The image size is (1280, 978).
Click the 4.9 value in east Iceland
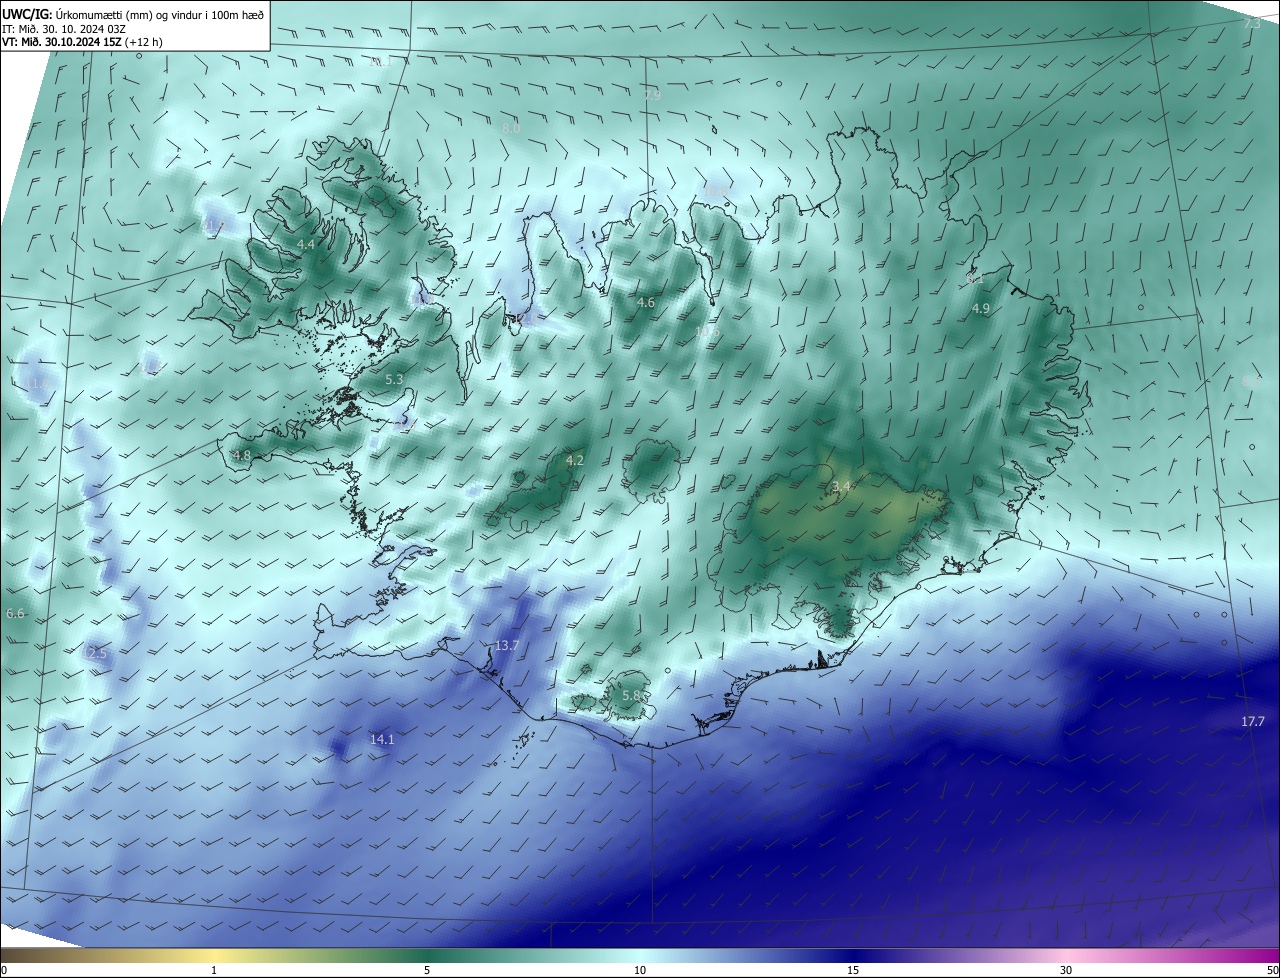pyautogui.click(x=980, y=309)
